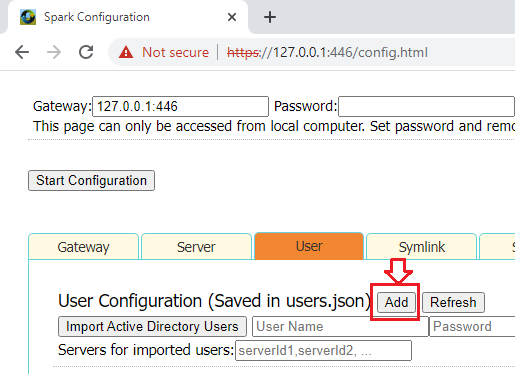
Task: Click the URL in the address bar
Action: [x=327, y=52]
